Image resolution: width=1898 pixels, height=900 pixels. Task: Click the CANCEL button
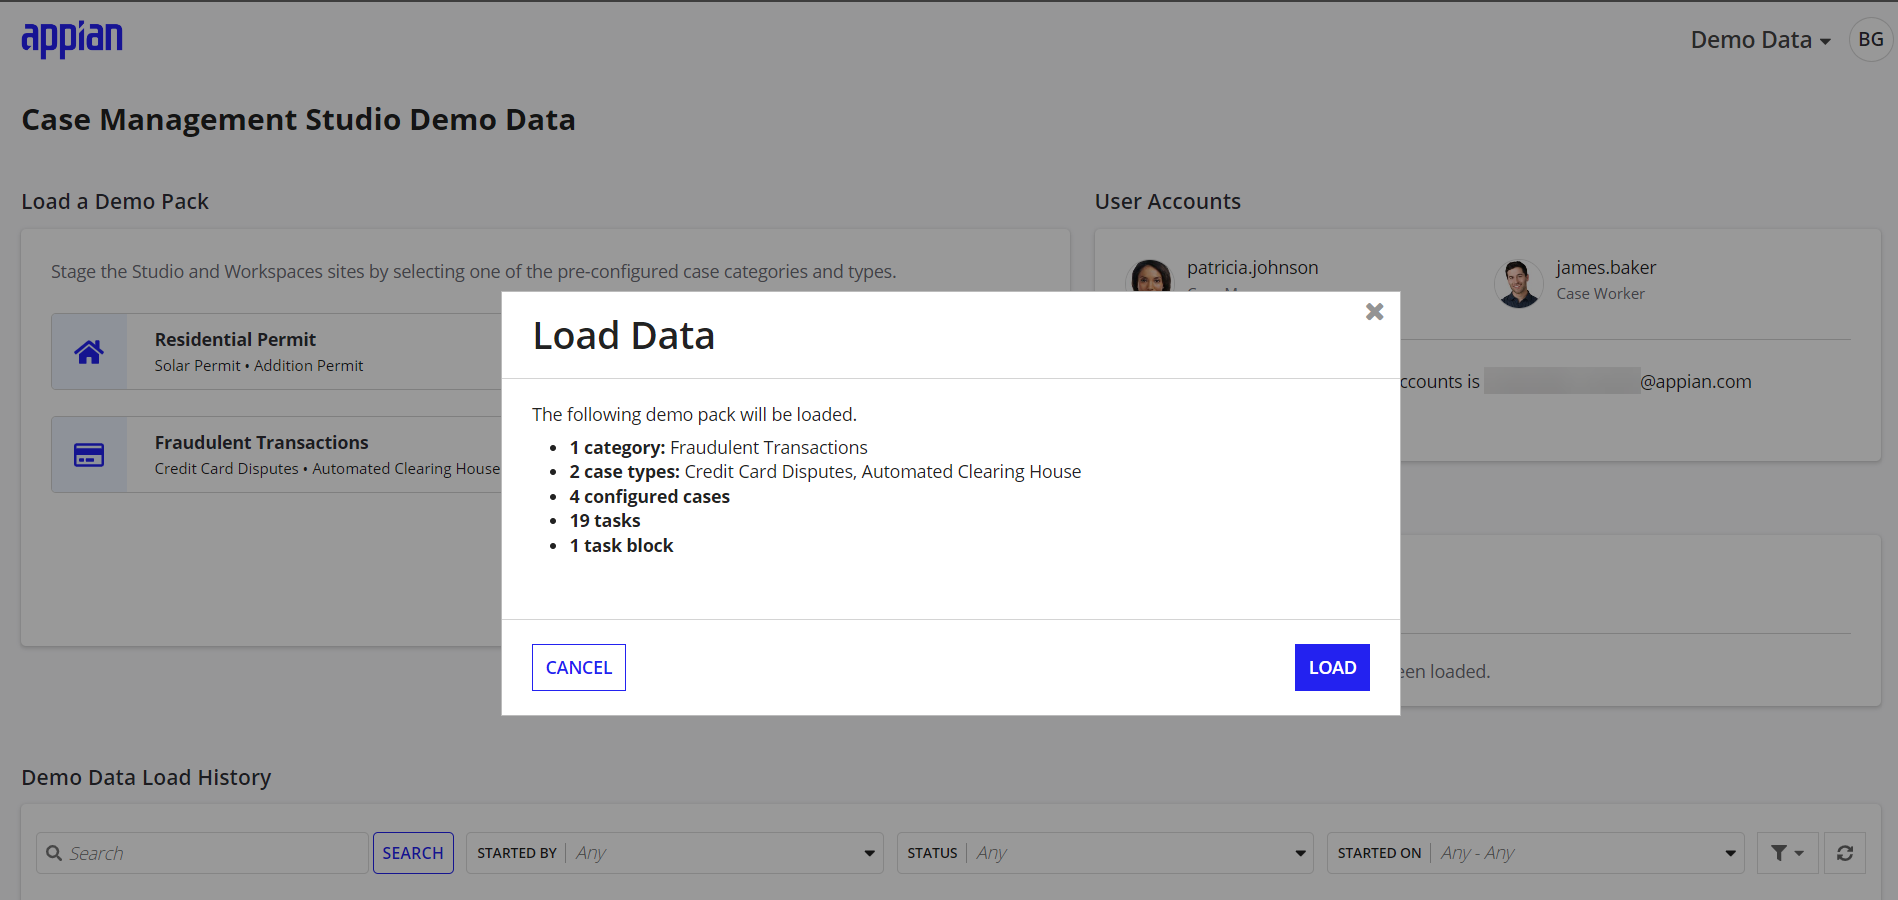point(578,667)
